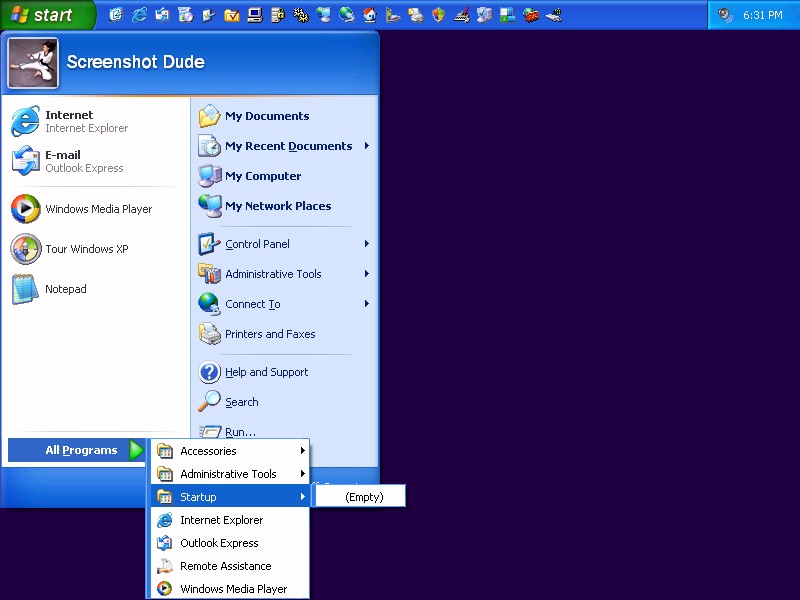
Task: Open Accessories programs folder
Action: coord(208,451)
